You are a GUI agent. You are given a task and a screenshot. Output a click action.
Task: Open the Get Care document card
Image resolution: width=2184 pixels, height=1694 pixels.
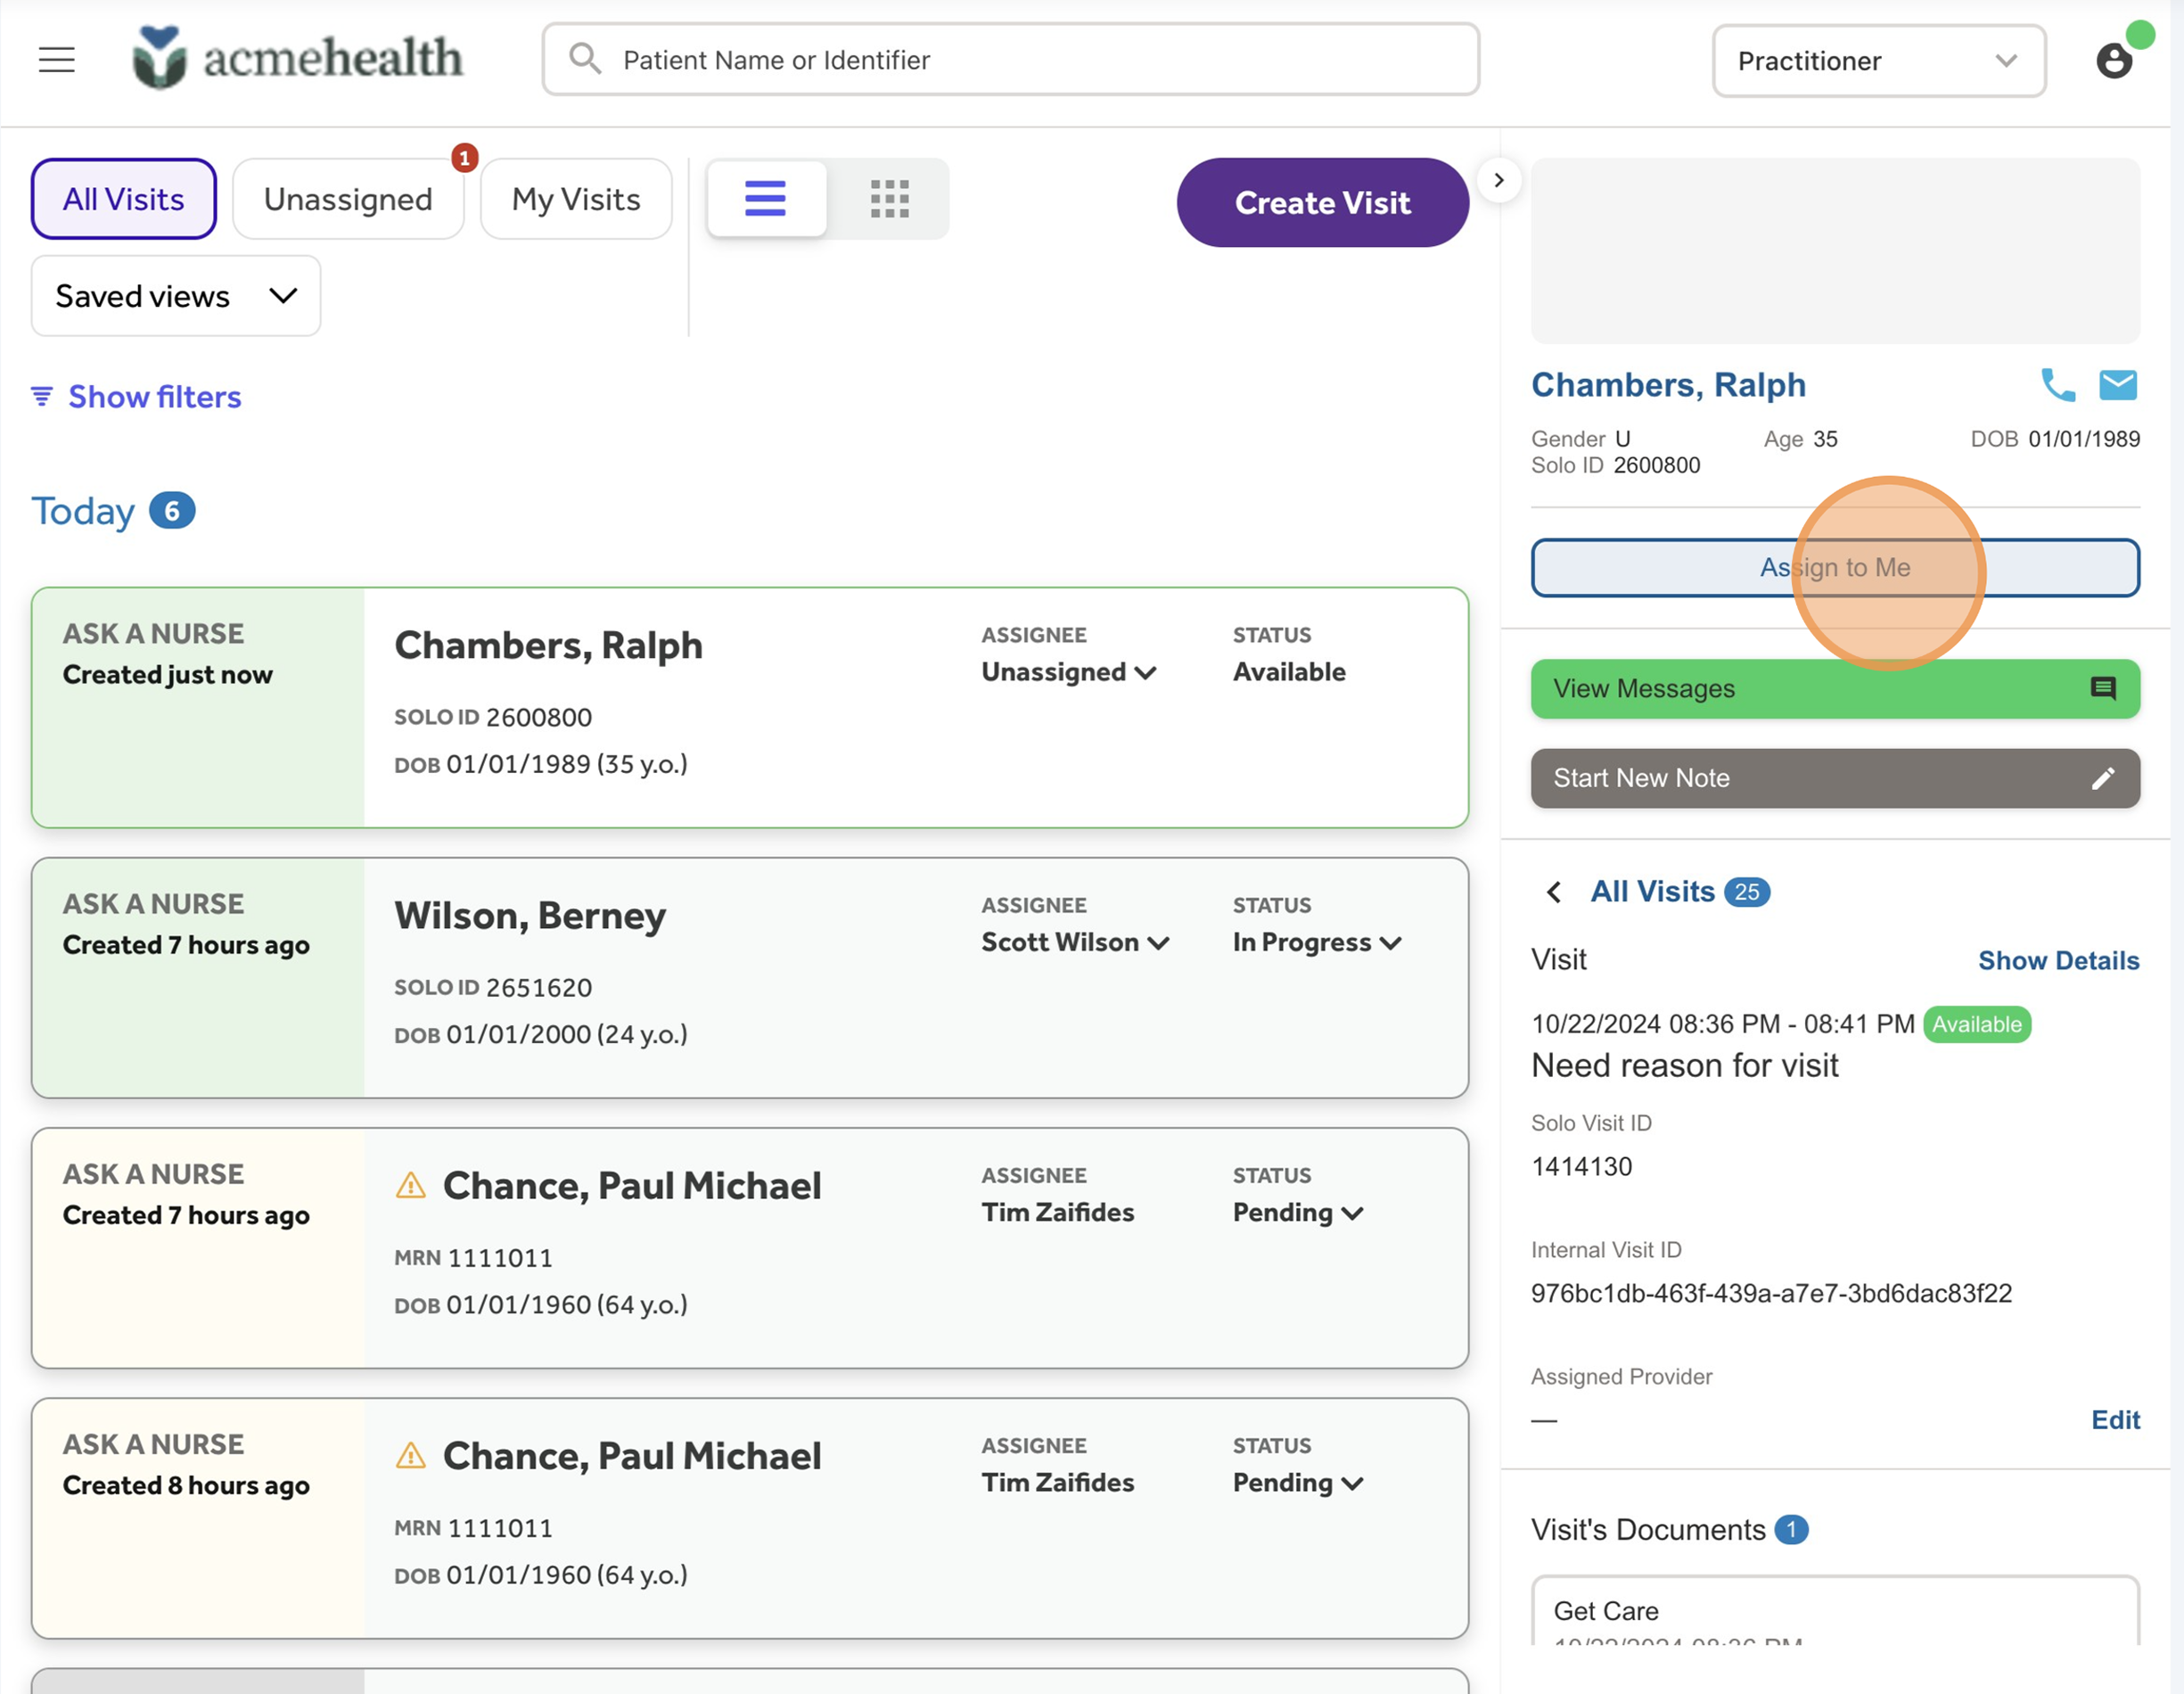[1835, 1611]
